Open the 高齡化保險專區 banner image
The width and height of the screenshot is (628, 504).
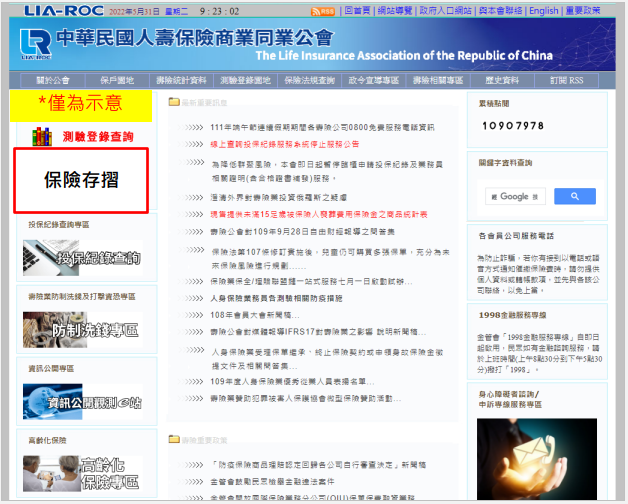[x=83, y=474]
